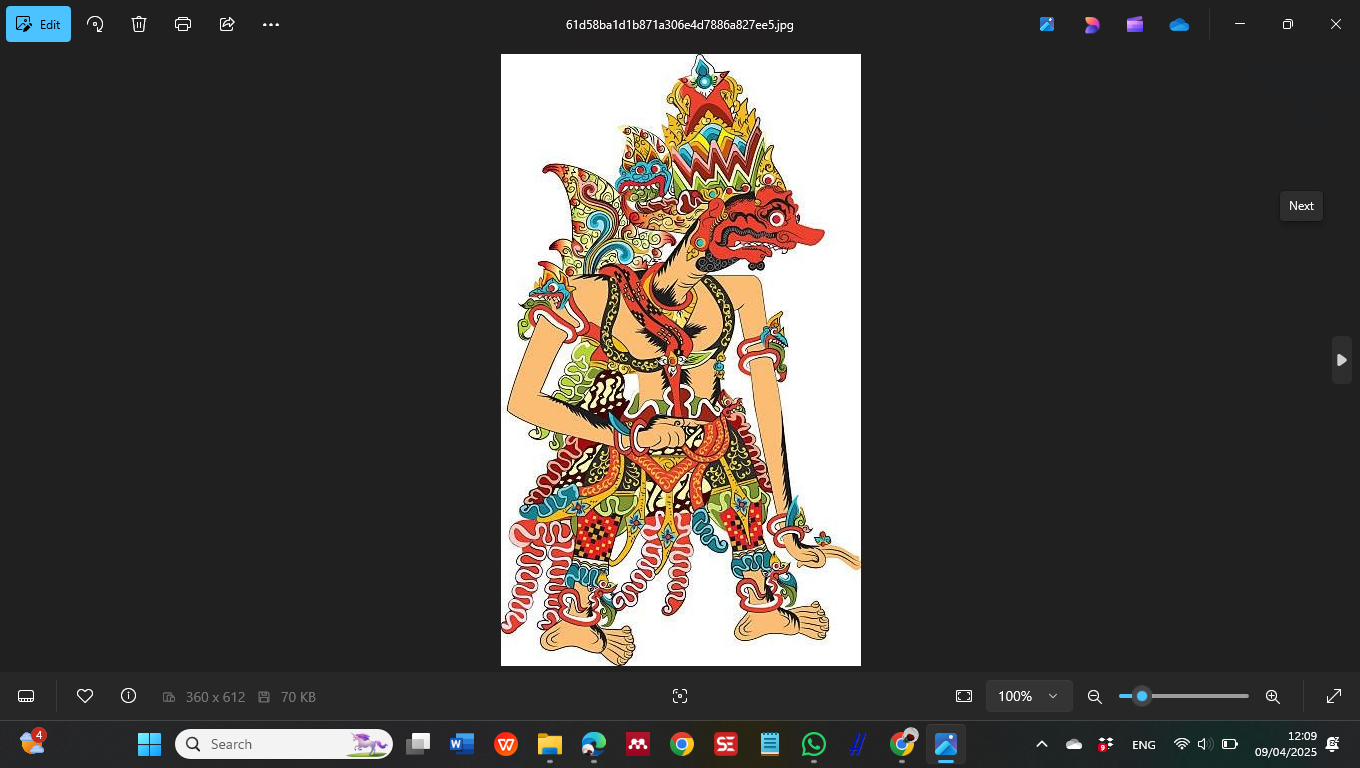Go to the next photo with the arrow
This screenshot has width=1360, height=768.
[x=1342, y=360]
